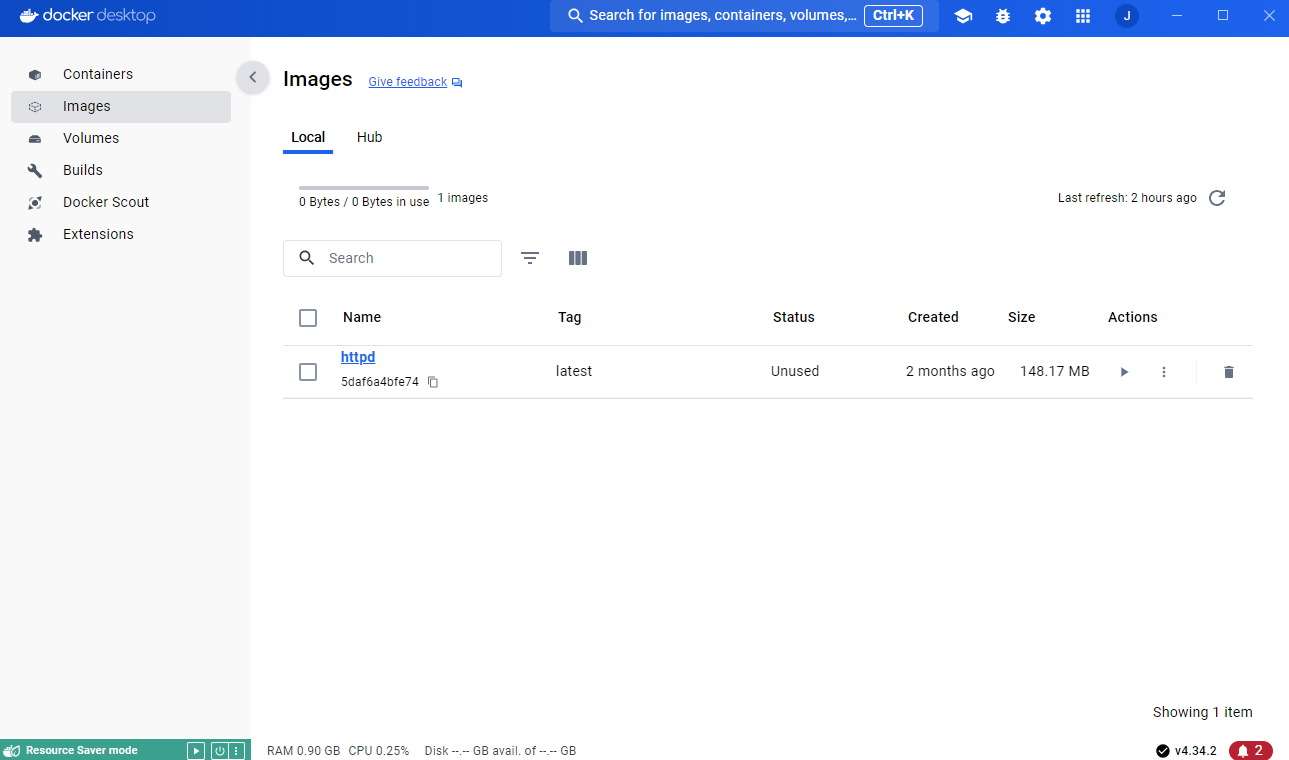Image resolution: width=1289 pixels, height=760 pixels.
Task: Open the filter options icon
Action: [530, 258]
